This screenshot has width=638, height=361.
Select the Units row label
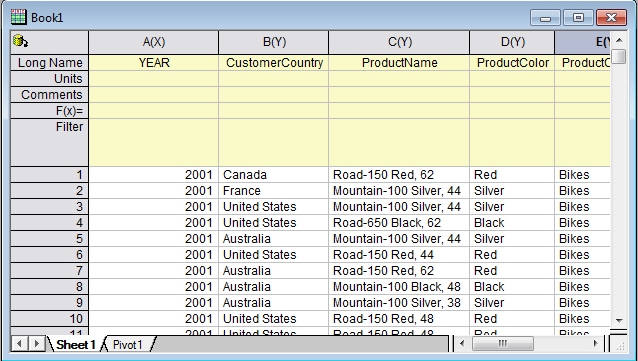point(49,79)
